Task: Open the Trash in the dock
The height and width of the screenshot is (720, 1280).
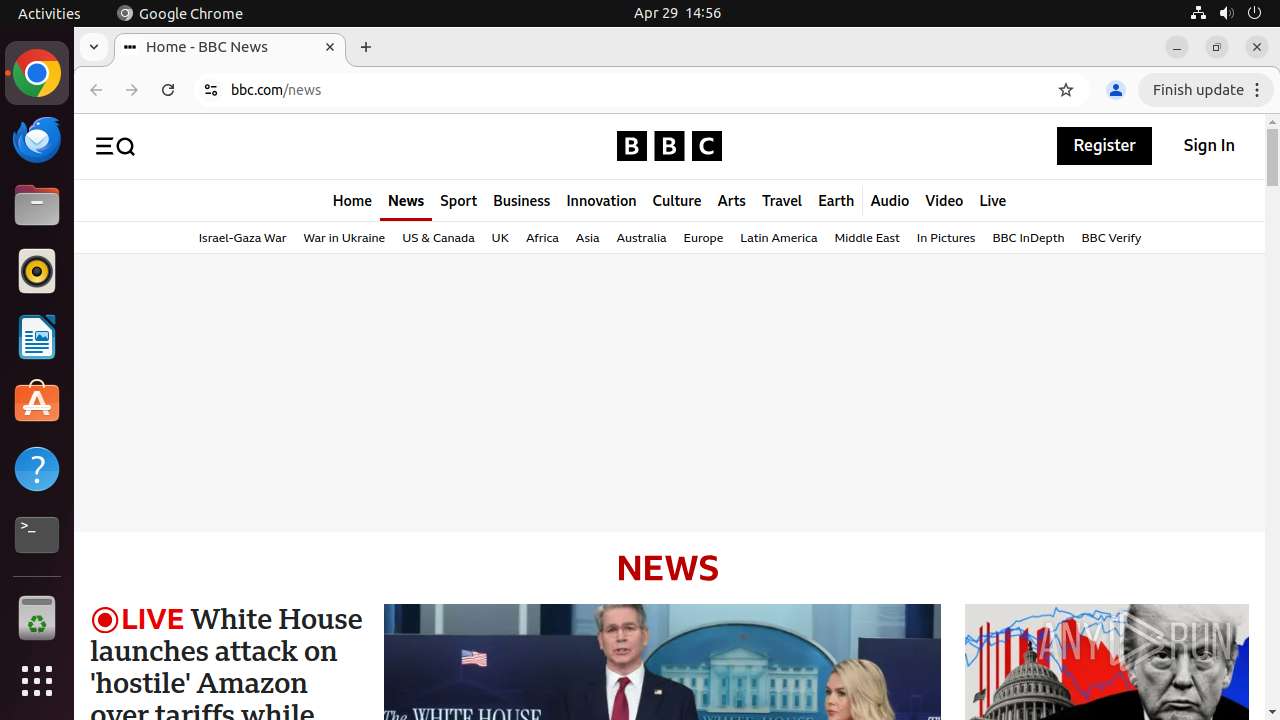Action: click(37, 618)
